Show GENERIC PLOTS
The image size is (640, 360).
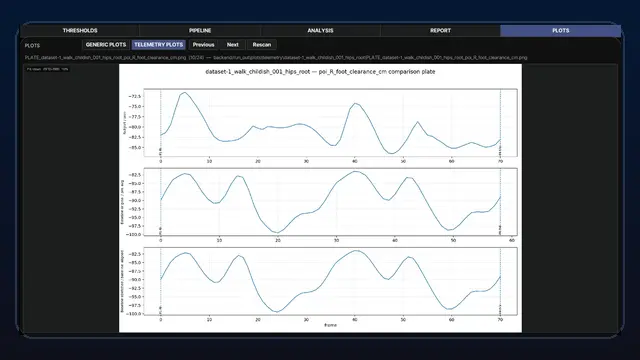[106, 45]
